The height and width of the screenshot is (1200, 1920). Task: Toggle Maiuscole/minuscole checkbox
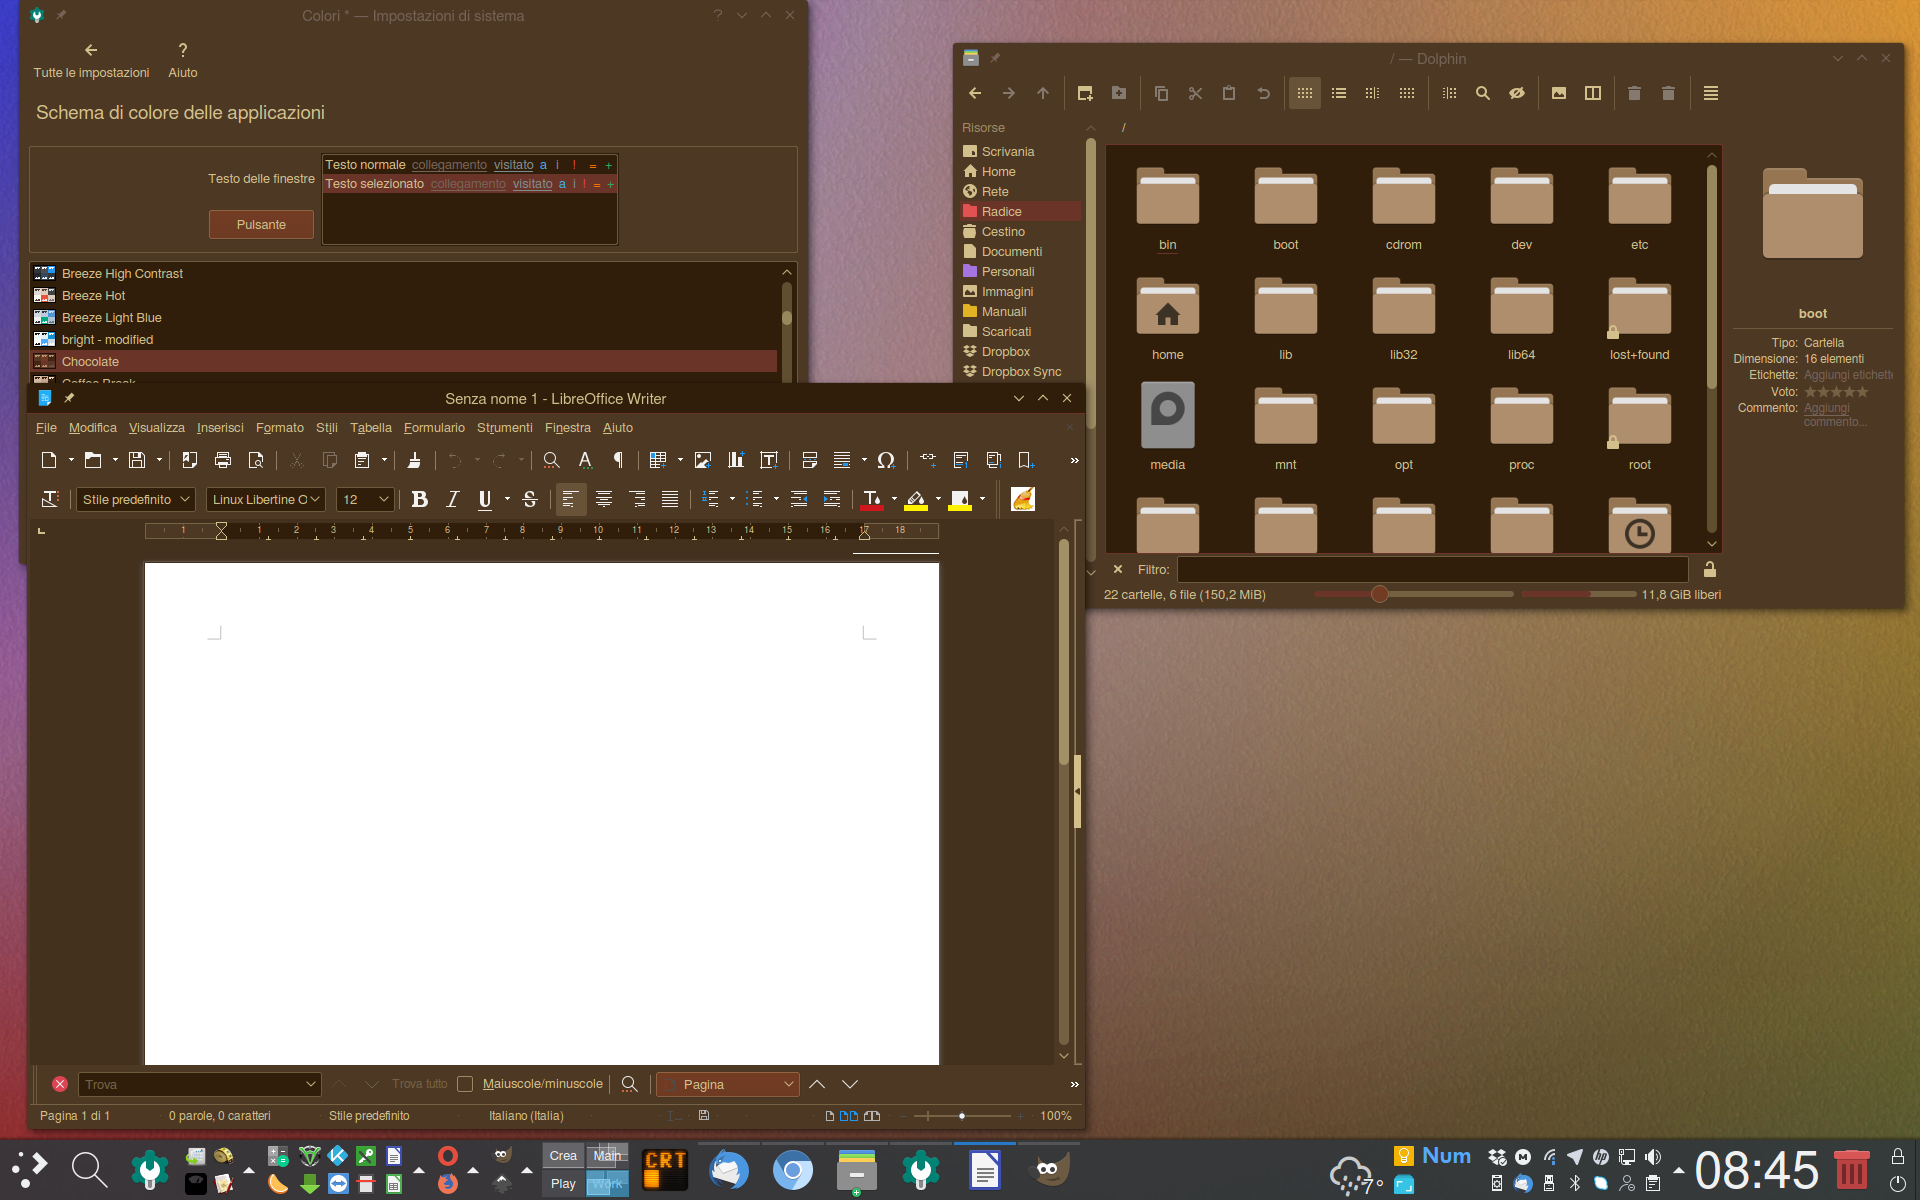coord(465,1084)
